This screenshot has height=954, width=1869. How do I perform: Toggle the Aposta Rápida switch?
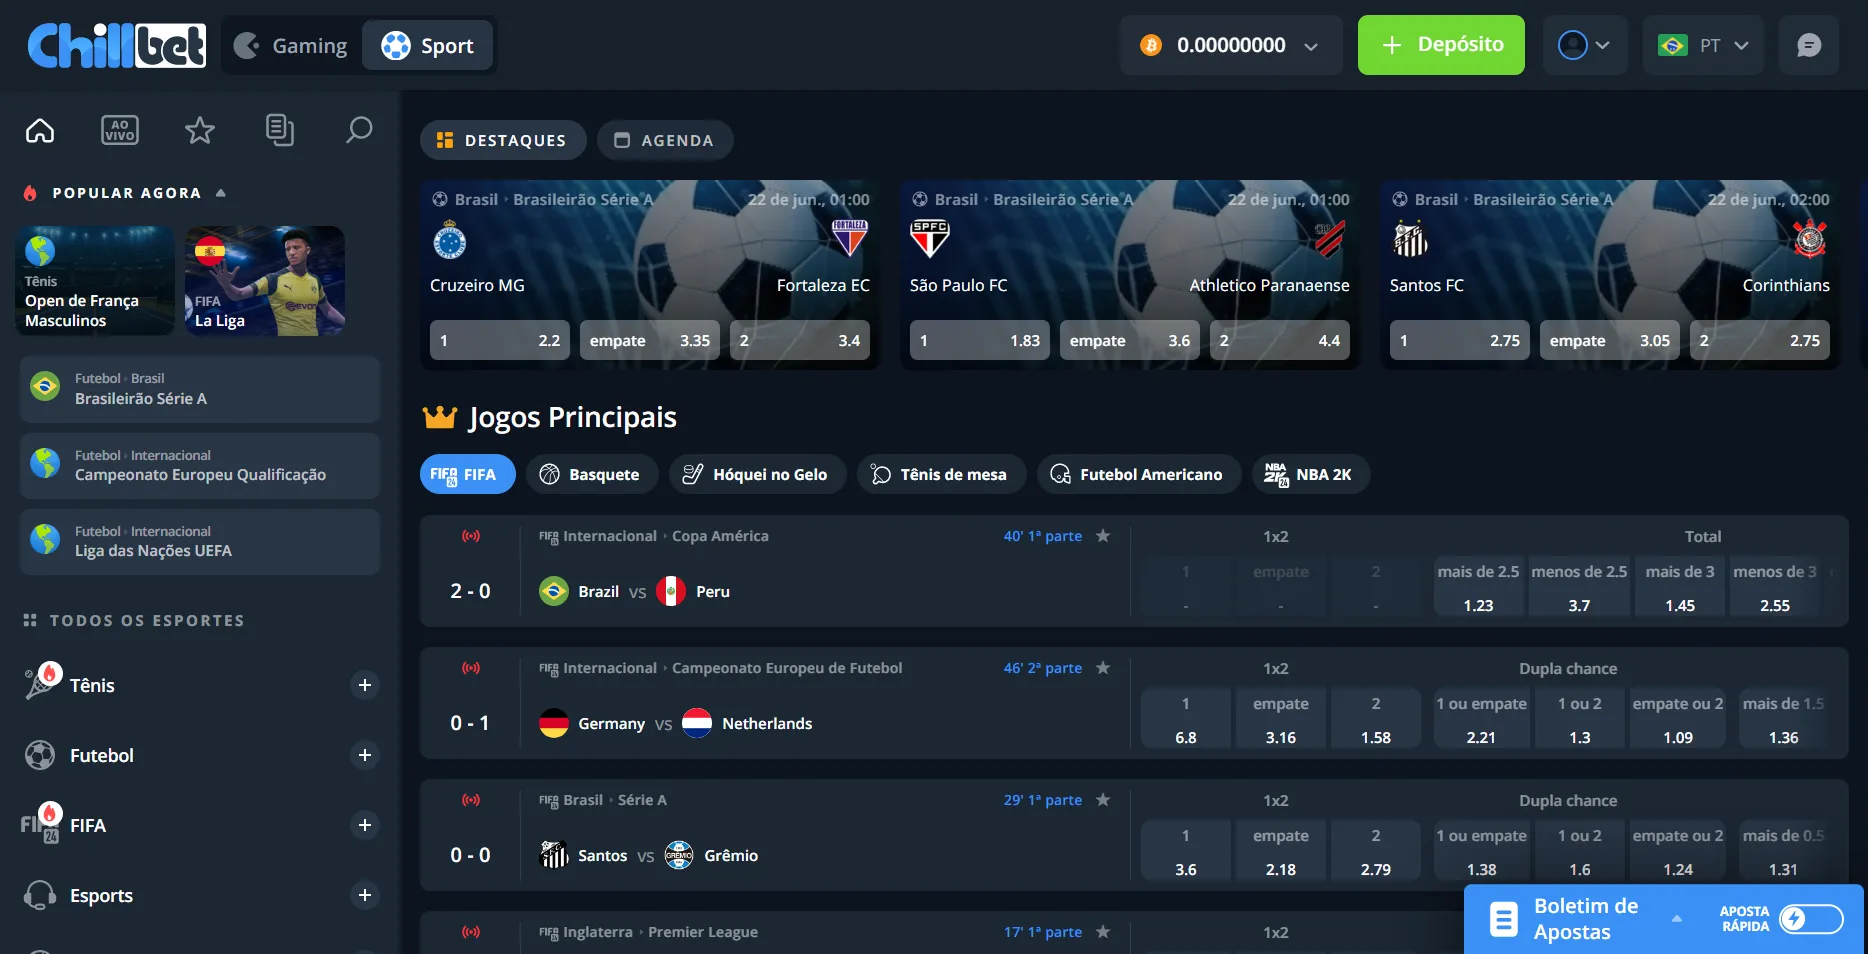[x=1811, y=919]
